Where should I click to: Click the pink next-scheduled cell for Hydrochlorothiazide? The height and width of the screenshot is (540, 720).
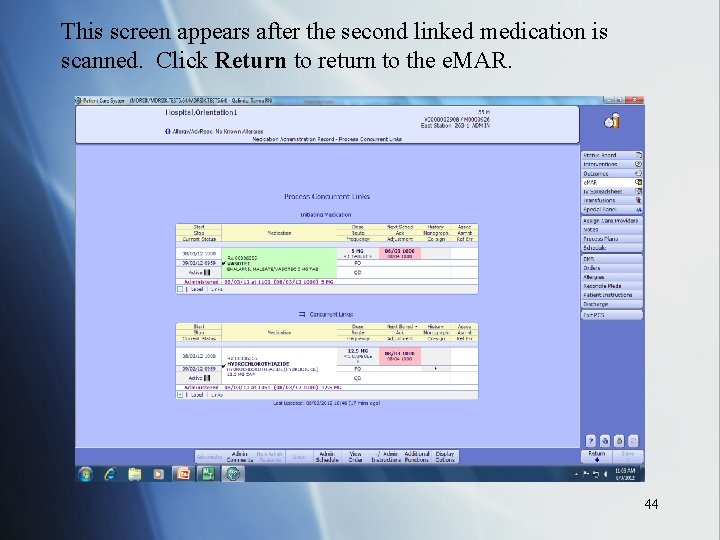tap(399, 356)
